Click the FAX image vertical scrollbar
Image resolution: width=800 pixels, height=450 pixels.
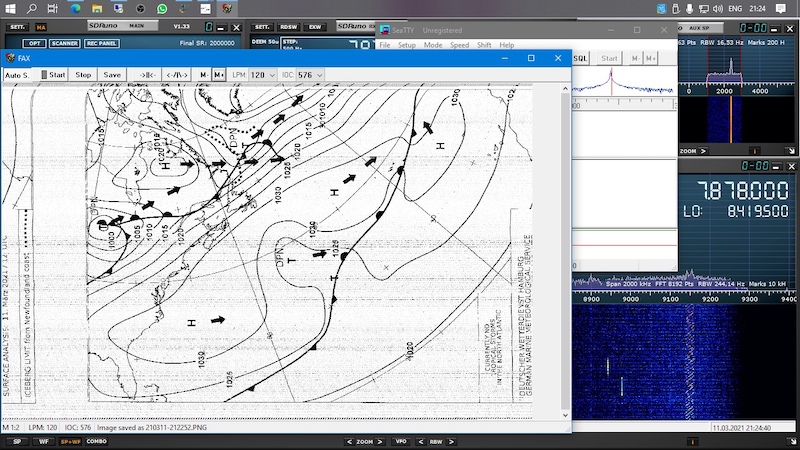[566, 250]
